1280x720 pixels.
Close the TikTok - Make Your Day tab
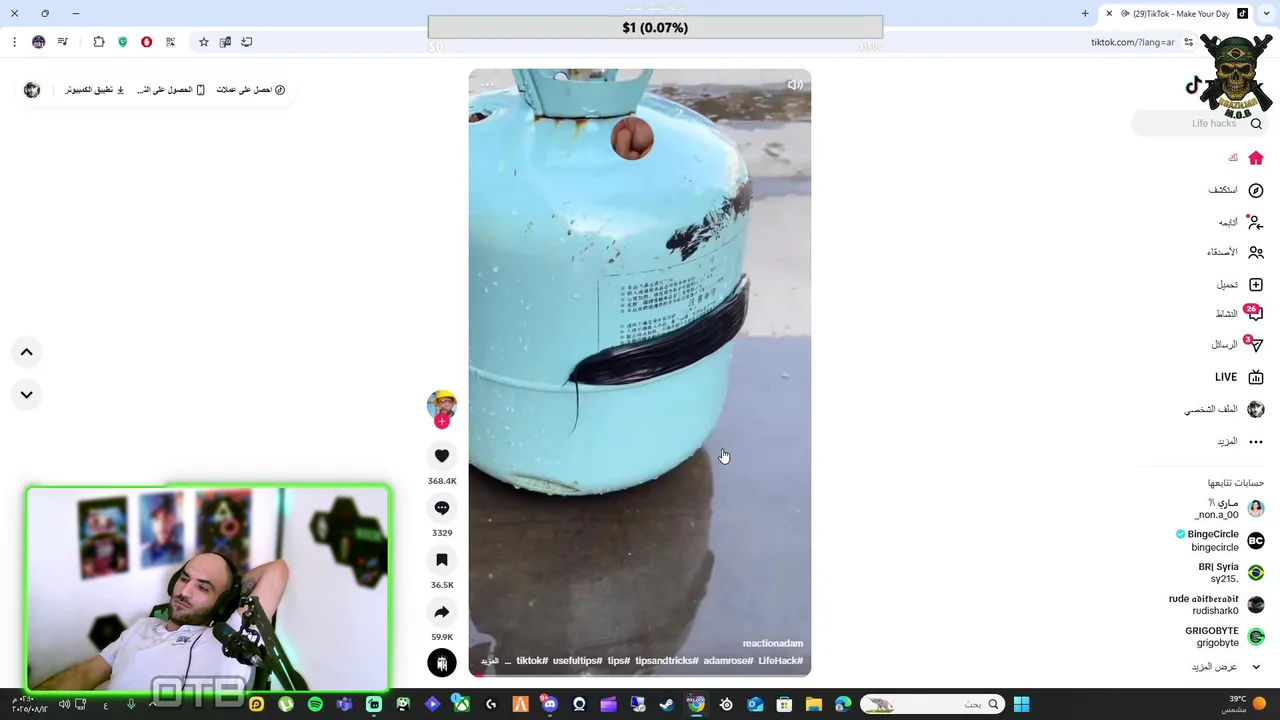tap(1109, 14)
